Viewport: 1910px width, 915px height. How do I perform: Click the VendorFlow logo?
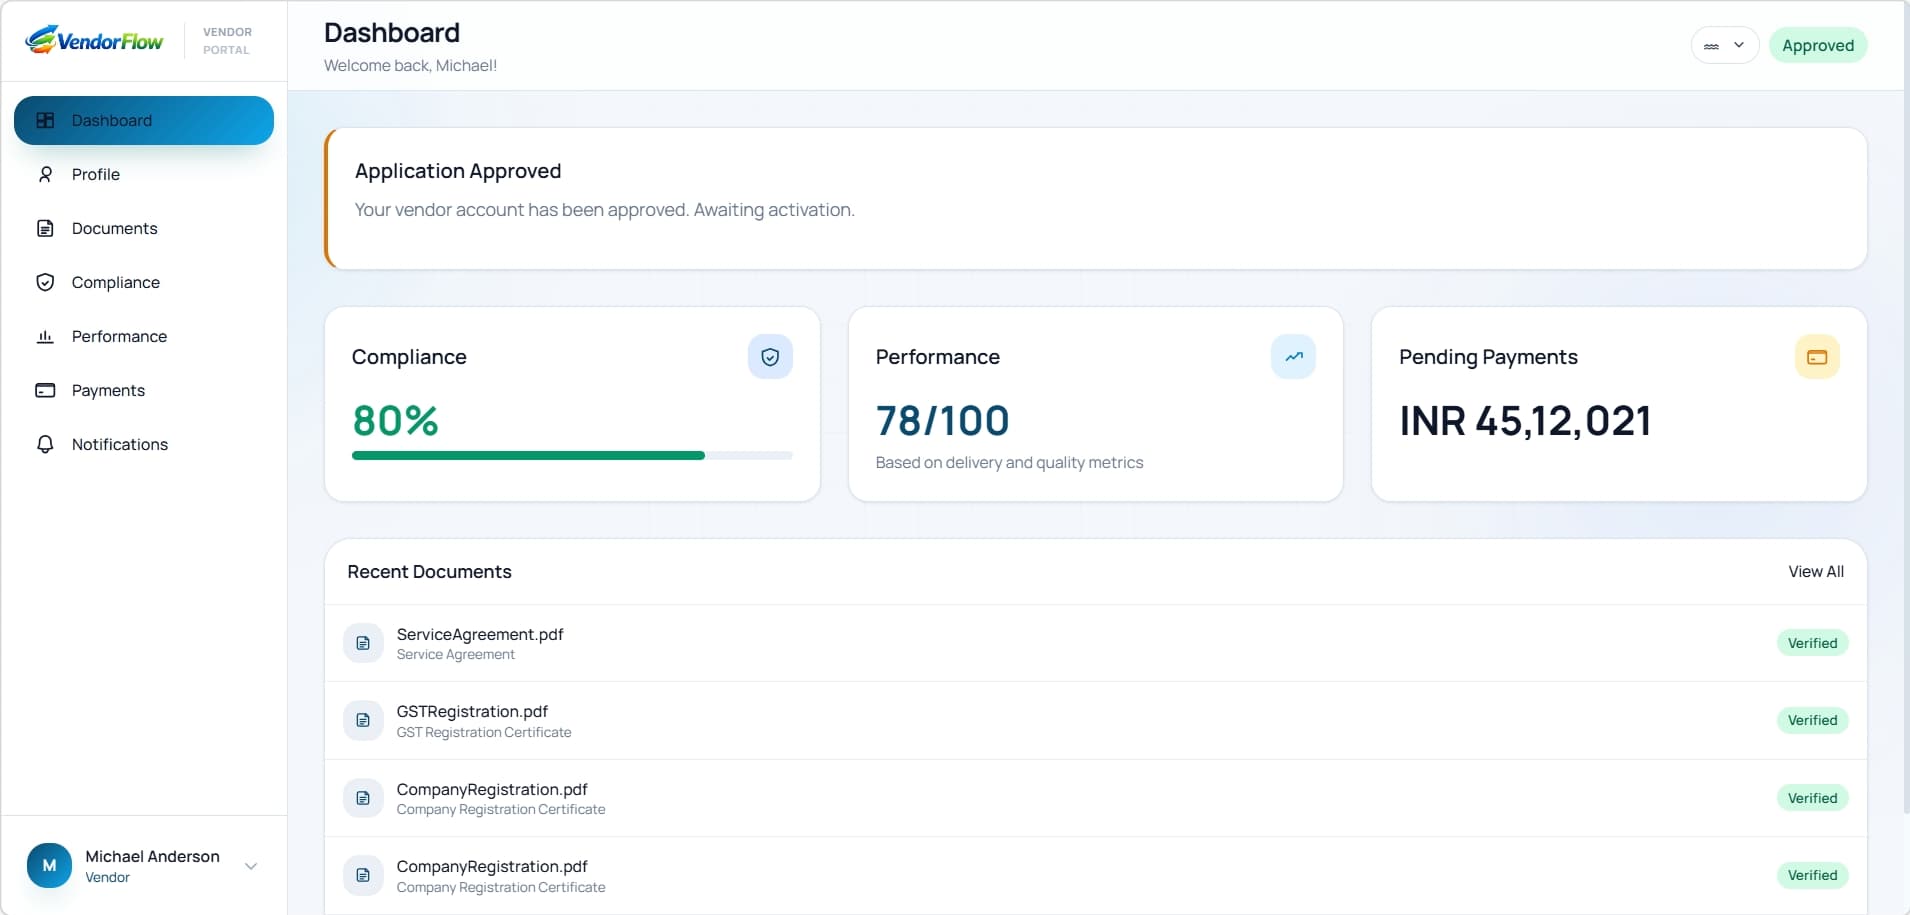tap(95, 40)
